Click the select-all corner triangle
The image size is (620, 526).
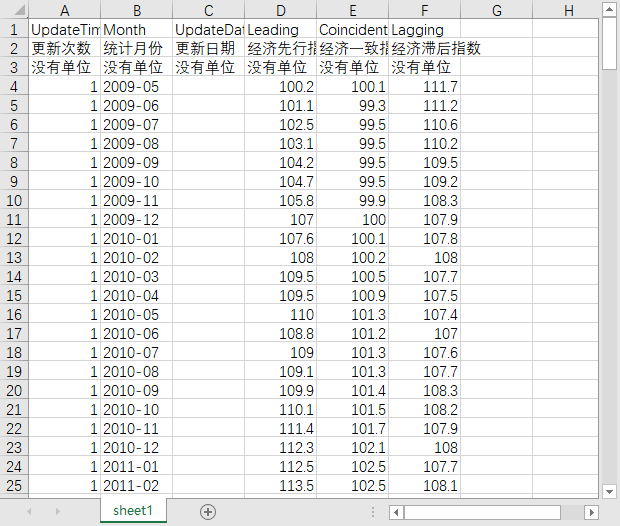click(20, 10)
